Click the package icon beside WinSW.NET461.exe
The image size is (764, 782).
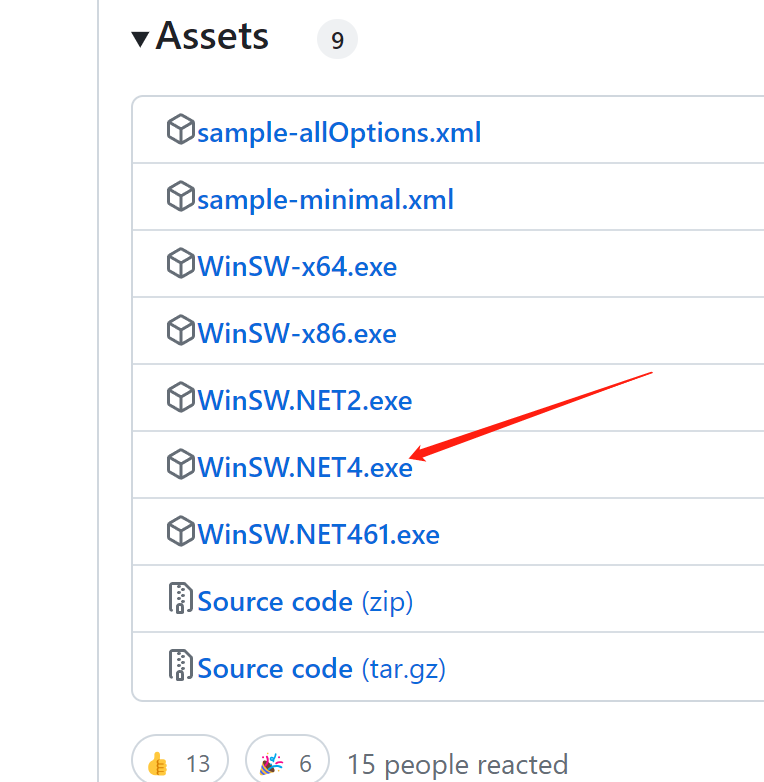tap(181, 531)
